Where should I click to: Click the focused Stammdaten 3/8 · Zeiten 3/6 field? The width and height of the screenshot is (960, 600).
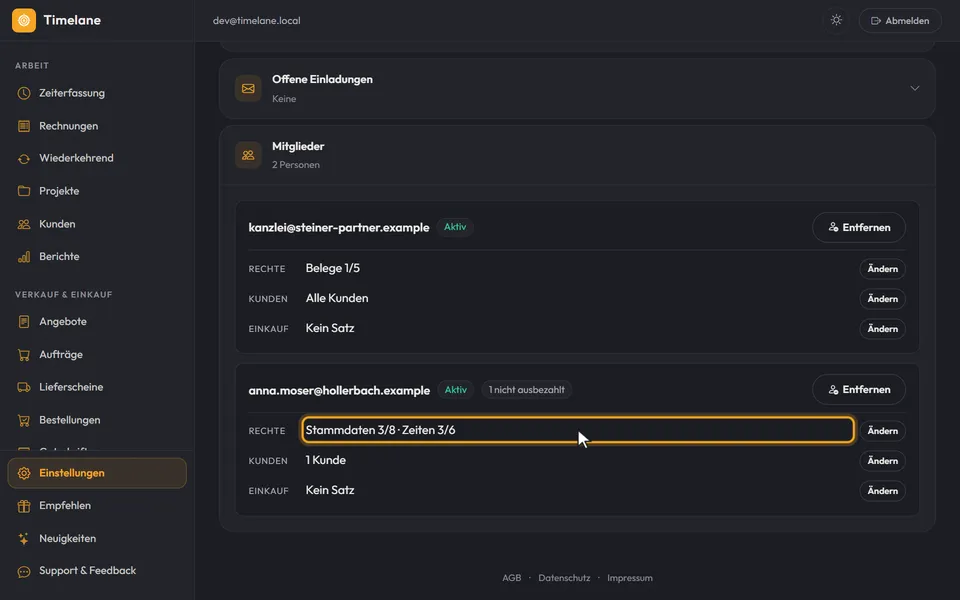[577, 430]
